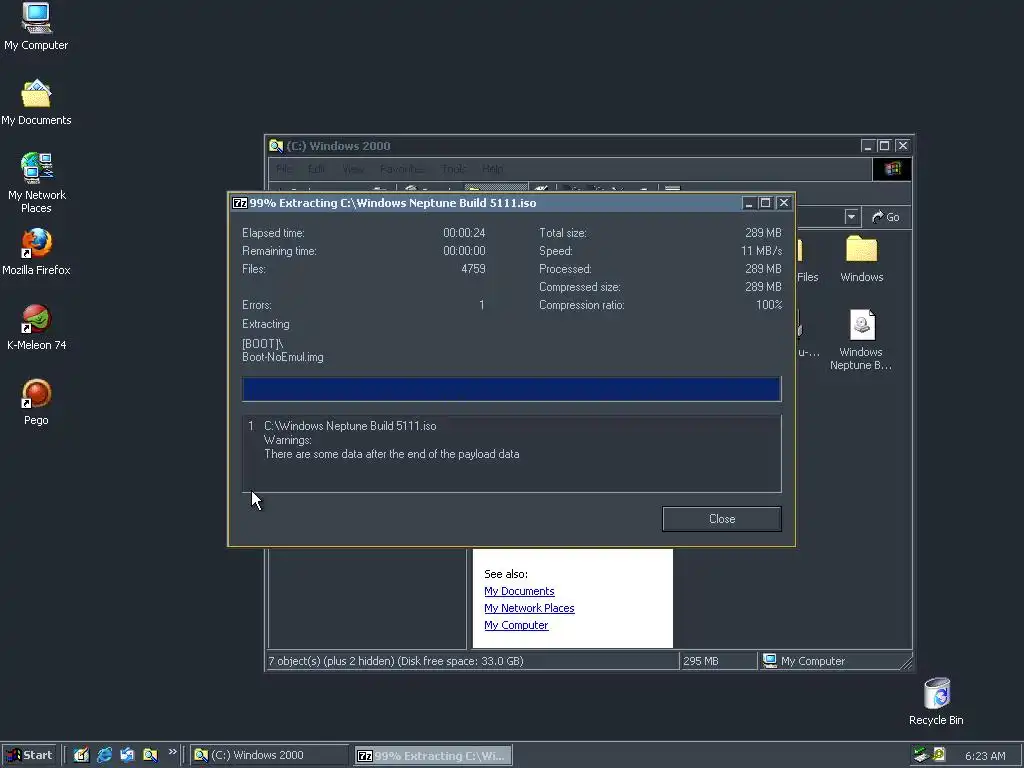
Task: Click Windows logo throbber in Explorer
Action: [892, 169]
